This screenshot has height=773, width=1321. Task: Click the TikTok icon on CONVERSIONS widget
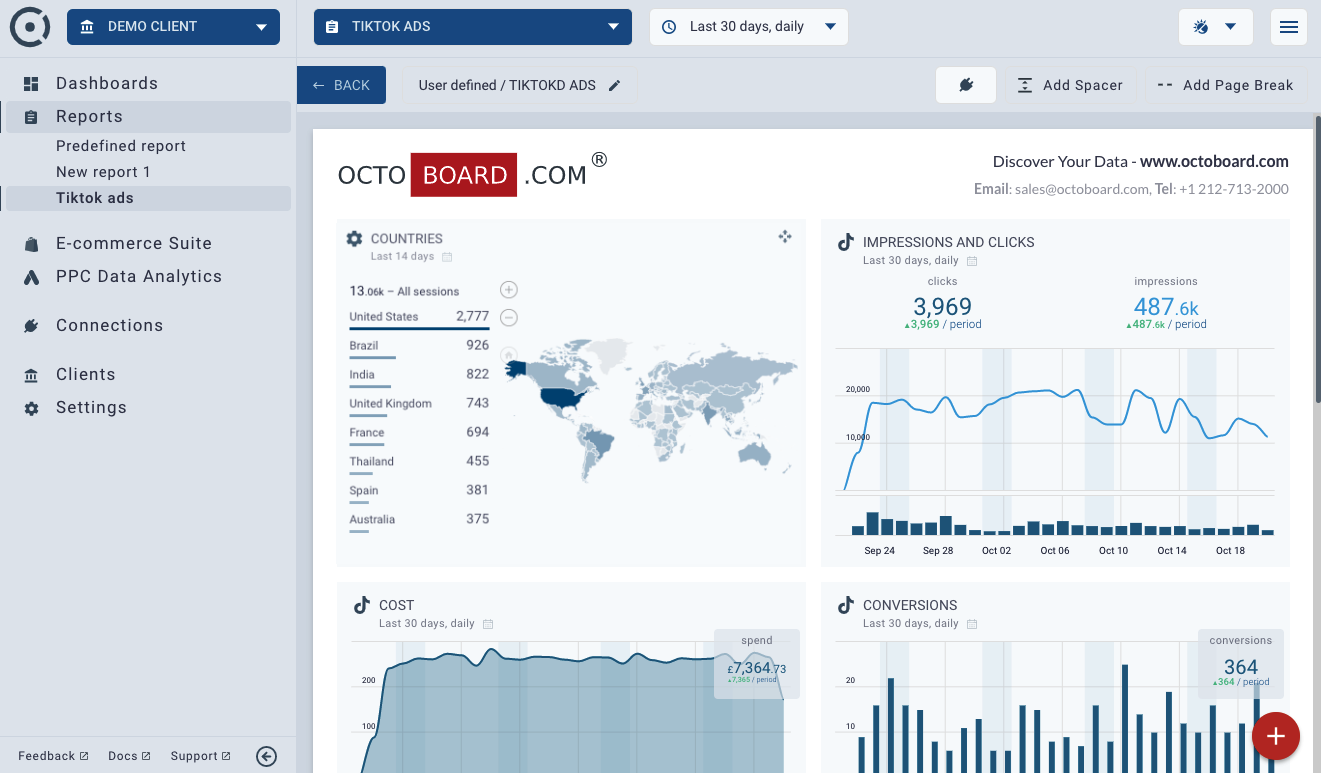pos(845,605)
